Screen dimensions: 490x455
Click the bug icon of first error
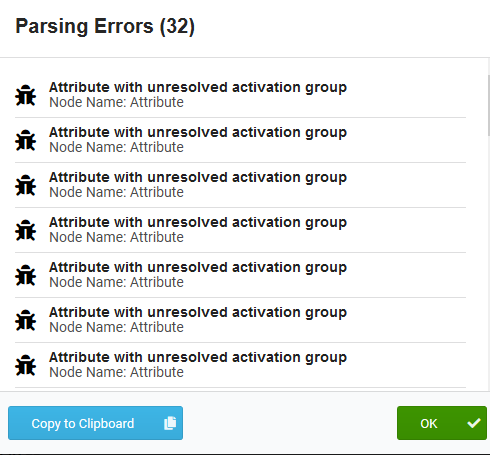pyautogui.click(x=25, y=95)
